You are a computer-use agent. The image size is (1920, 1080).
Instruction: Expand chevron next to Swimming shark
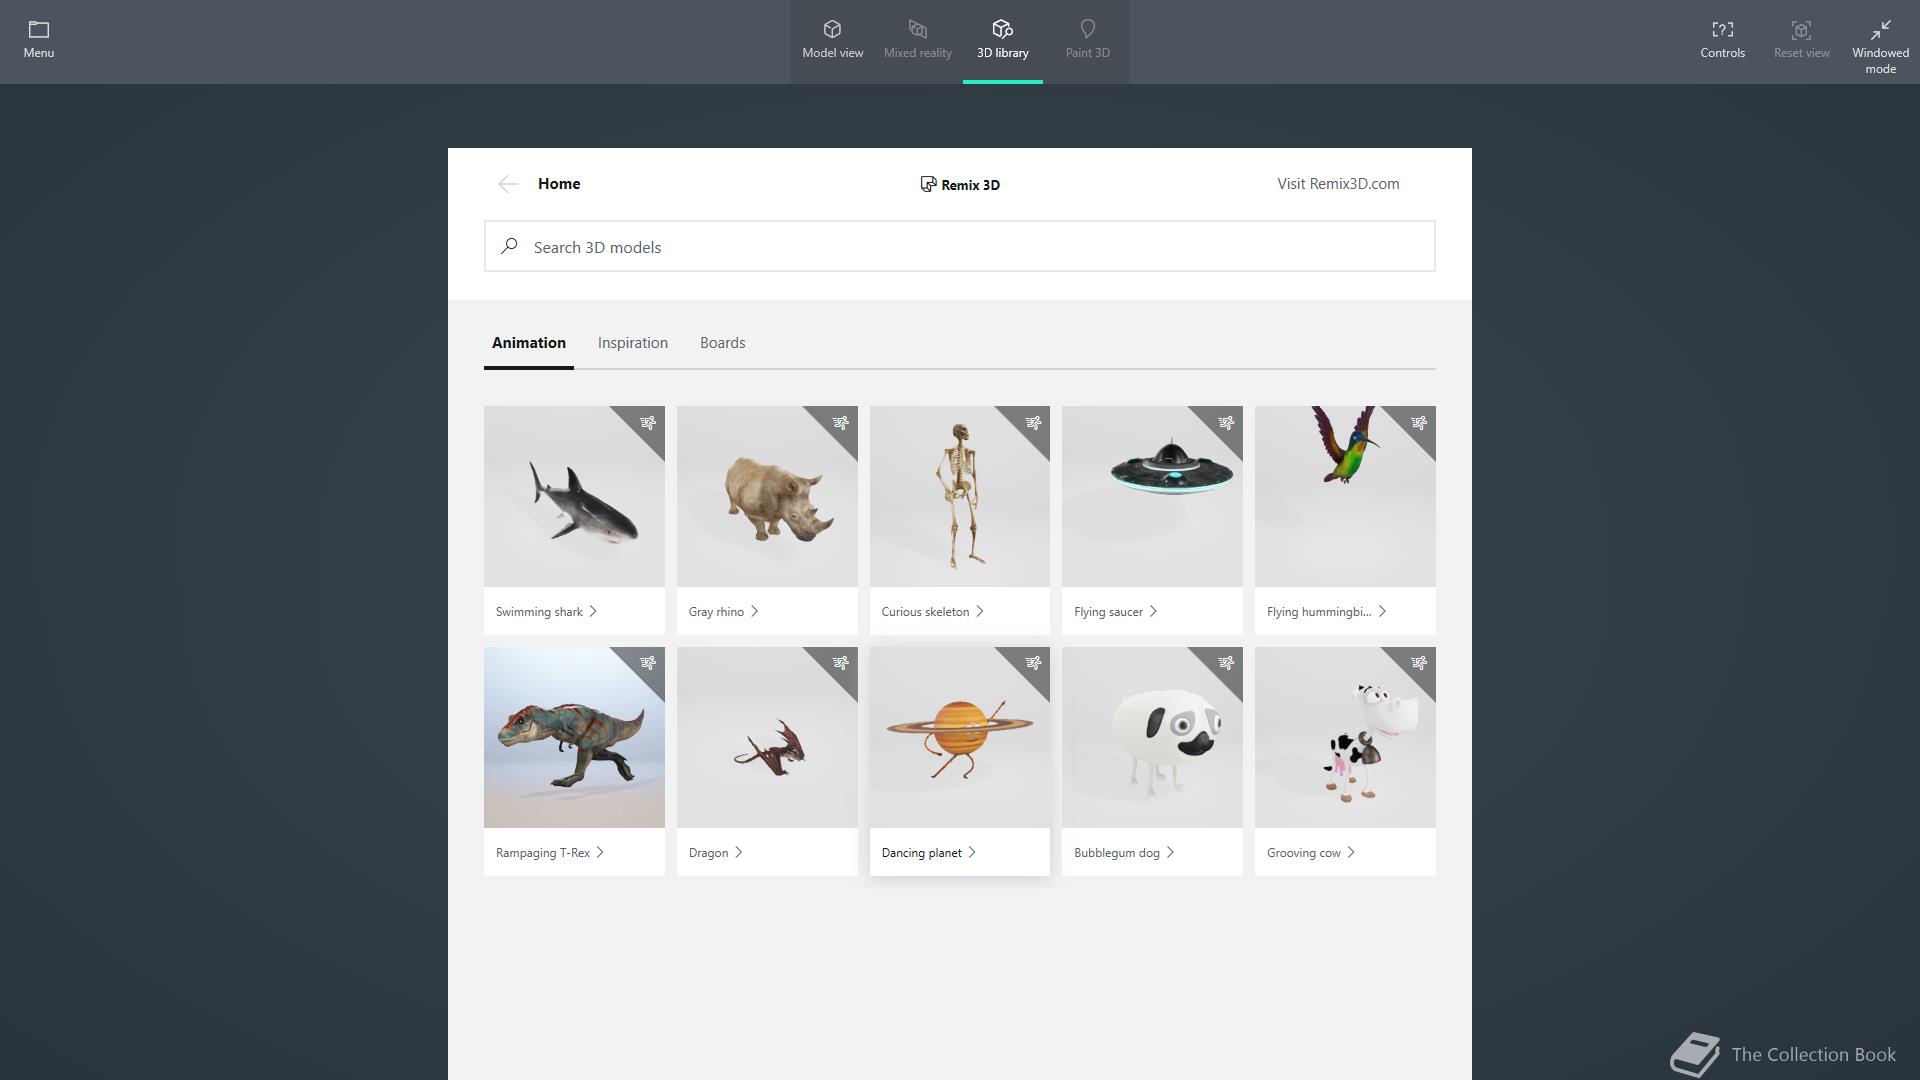(593, 611)
